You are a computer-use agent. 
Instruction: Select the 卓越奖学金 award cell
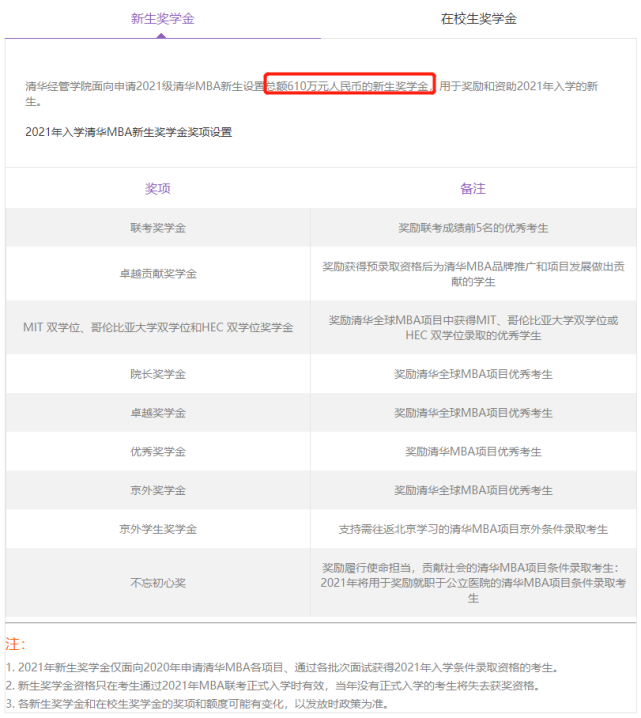pyautogui.click(x=158, y=413)
